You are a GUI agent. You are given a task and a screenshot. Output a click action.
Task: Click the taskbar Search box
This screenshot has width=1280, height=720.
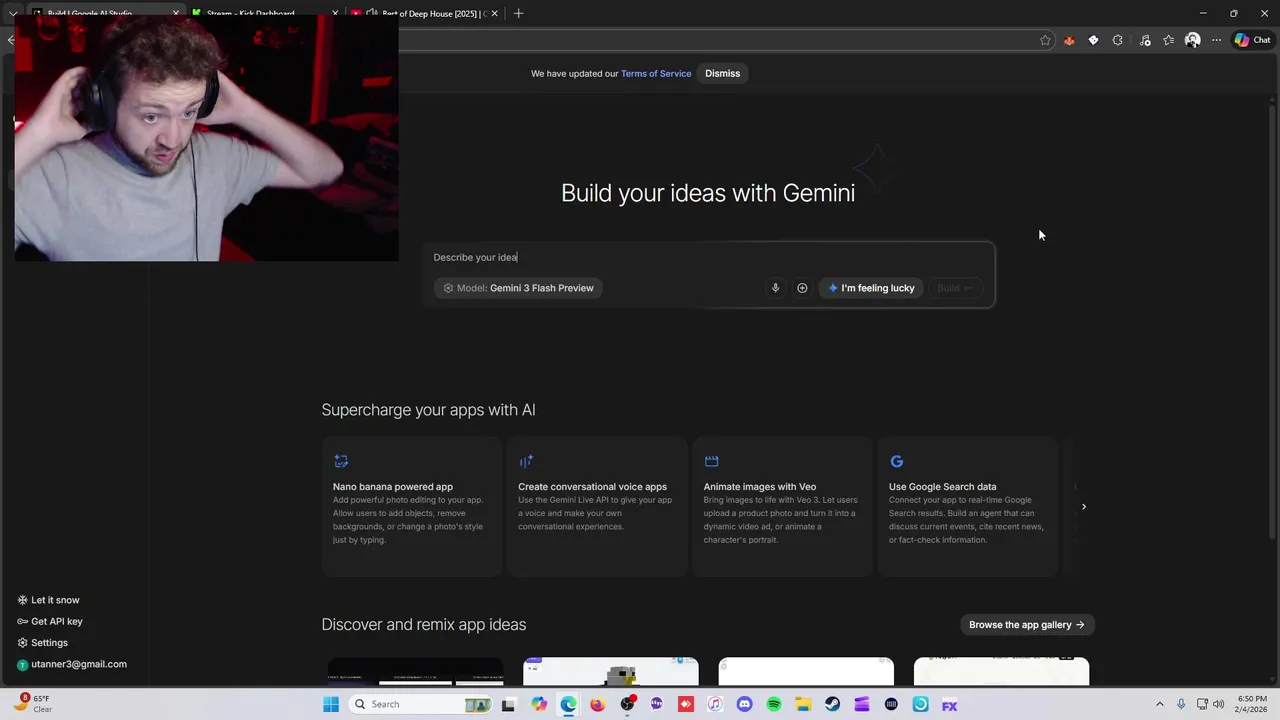(422, 704)
